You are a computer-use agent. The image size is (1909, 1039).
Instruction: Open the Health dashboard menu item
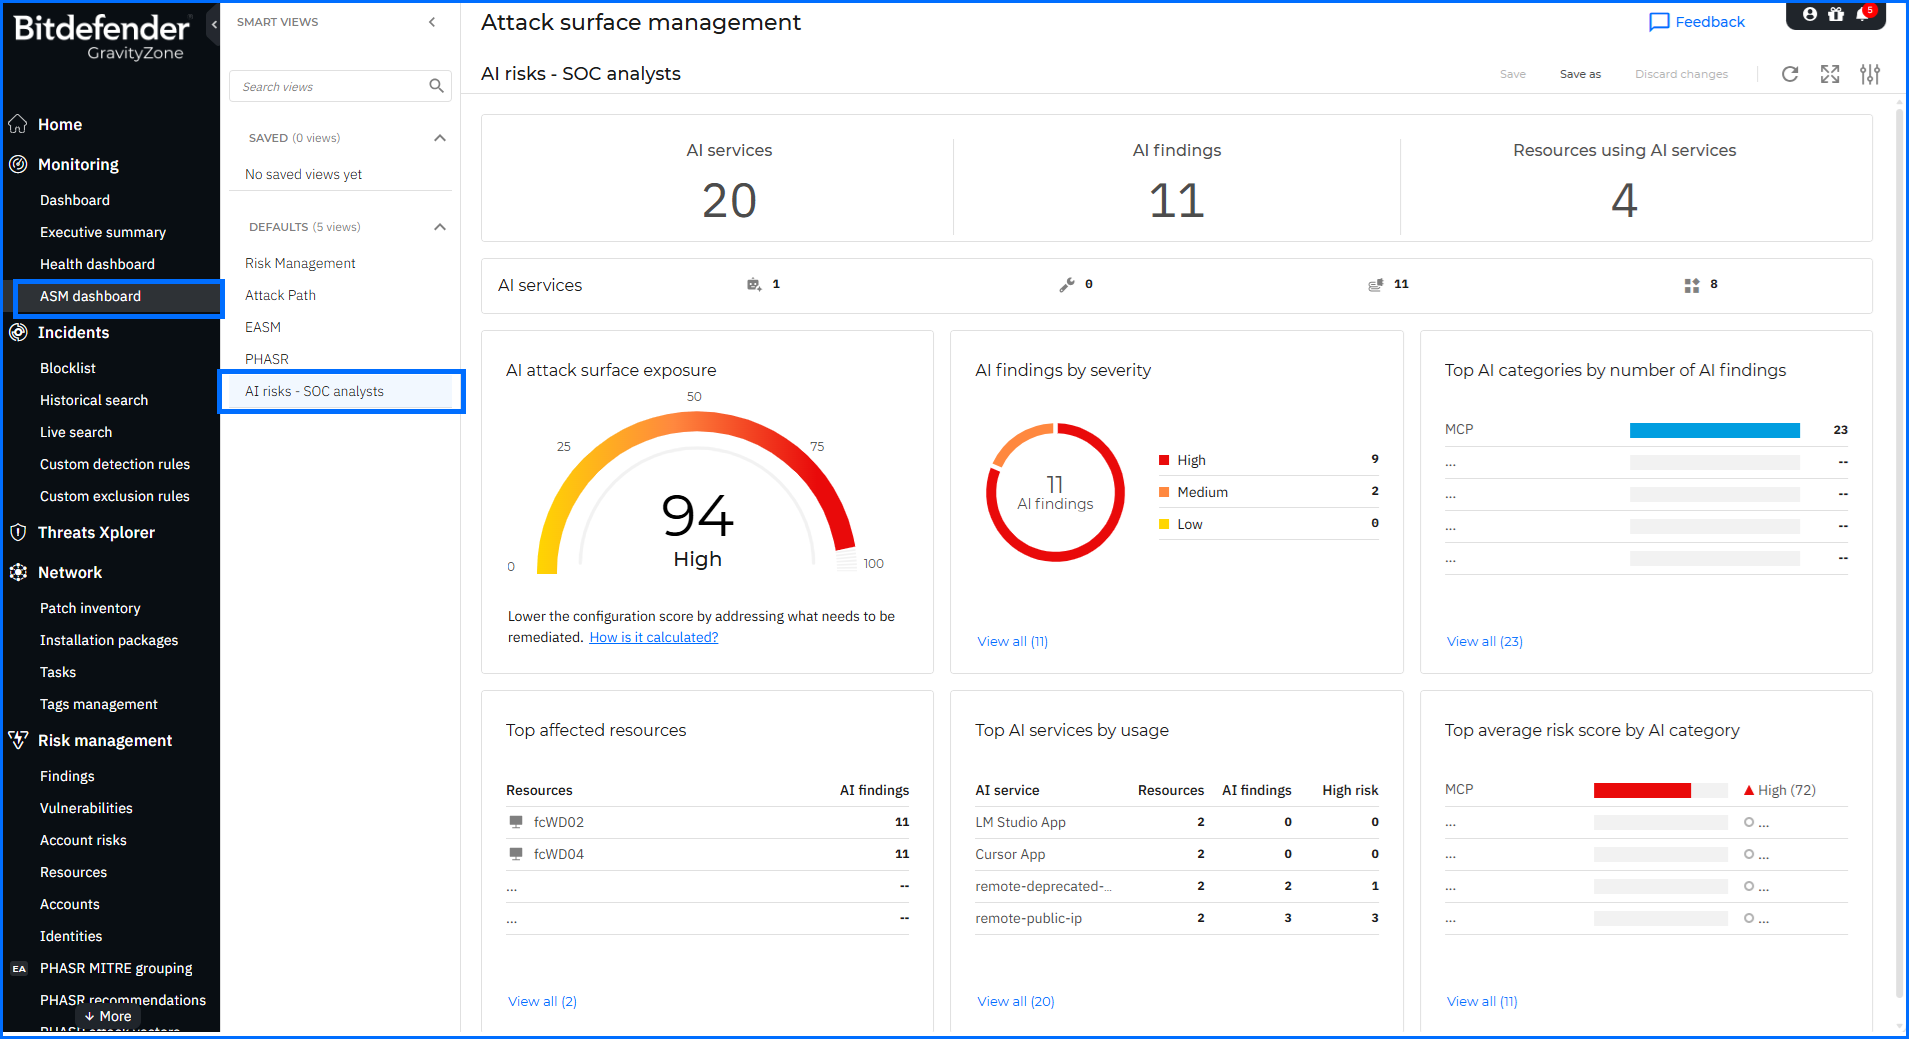pyautogui.click(x=97, y=264)
